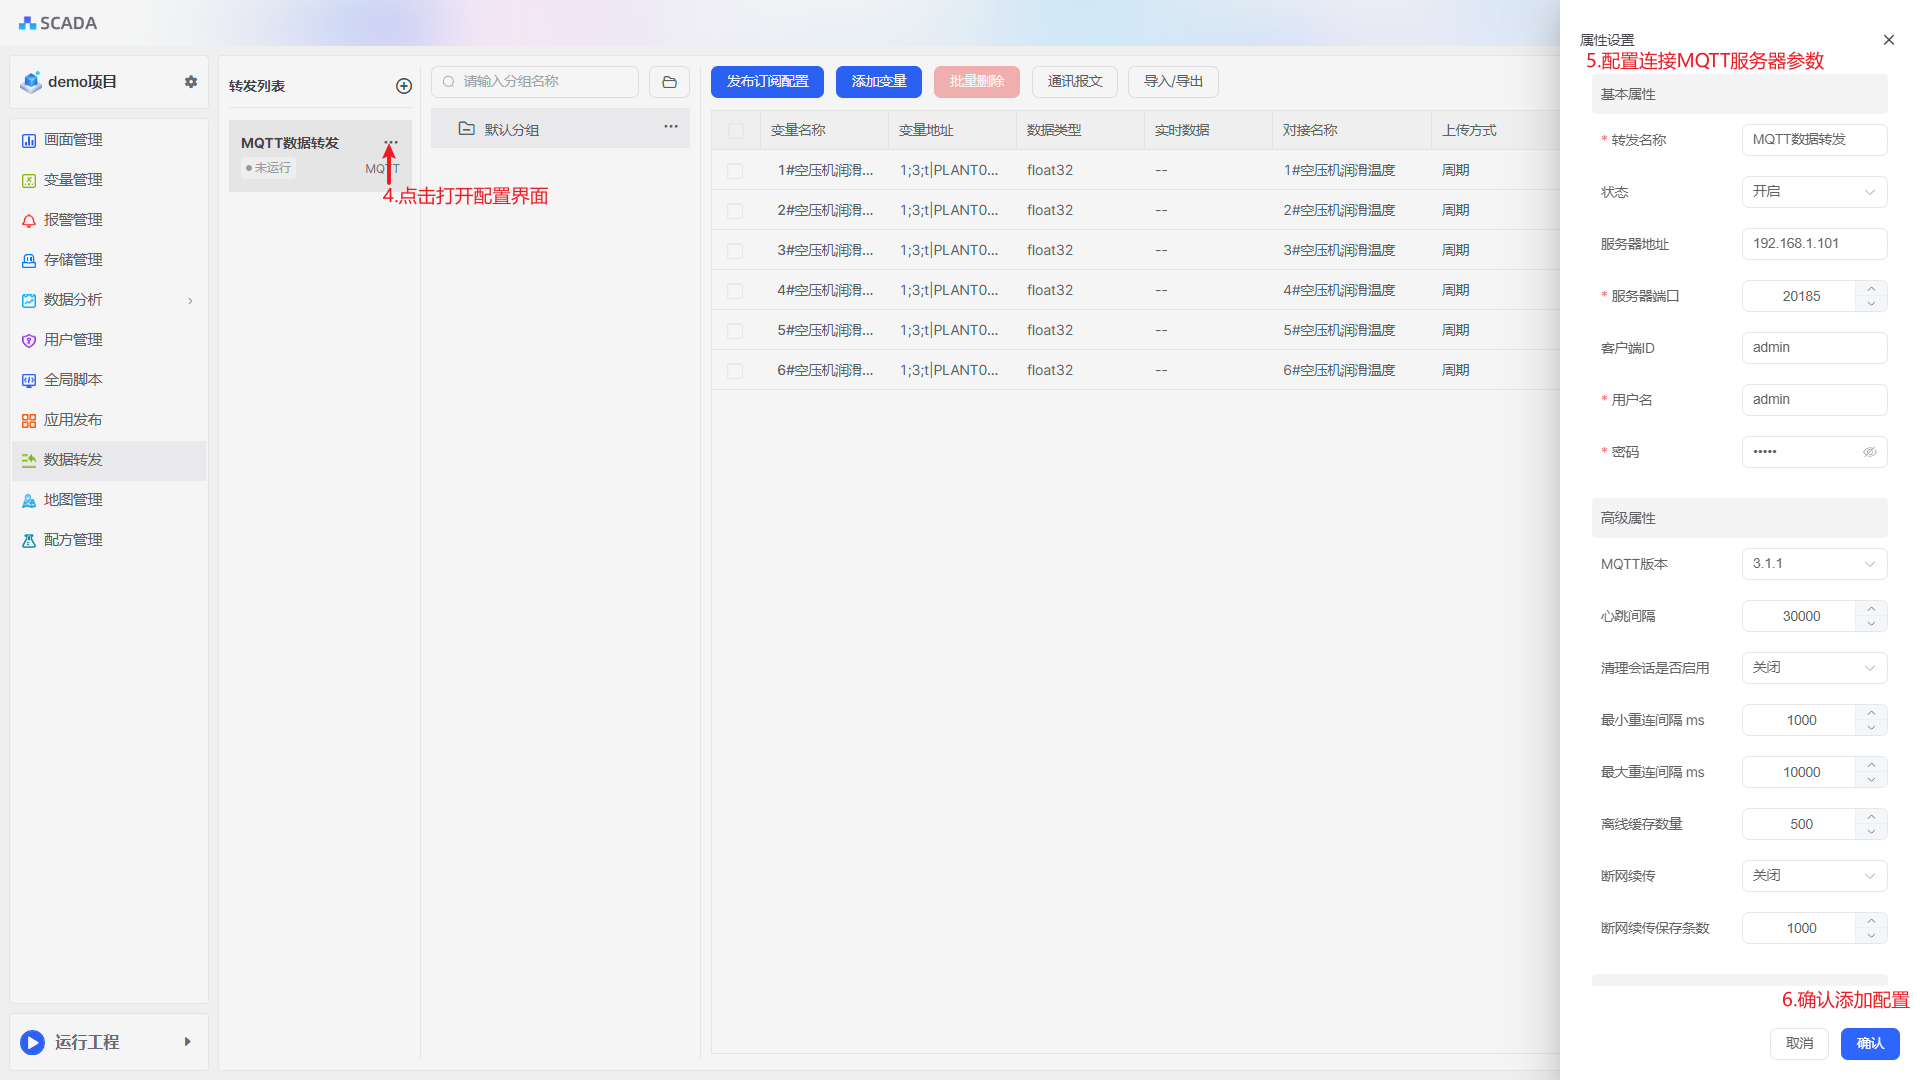Open the 状态 dropdown
The image size is (1920, 1080).
(x=1814, y=192)
